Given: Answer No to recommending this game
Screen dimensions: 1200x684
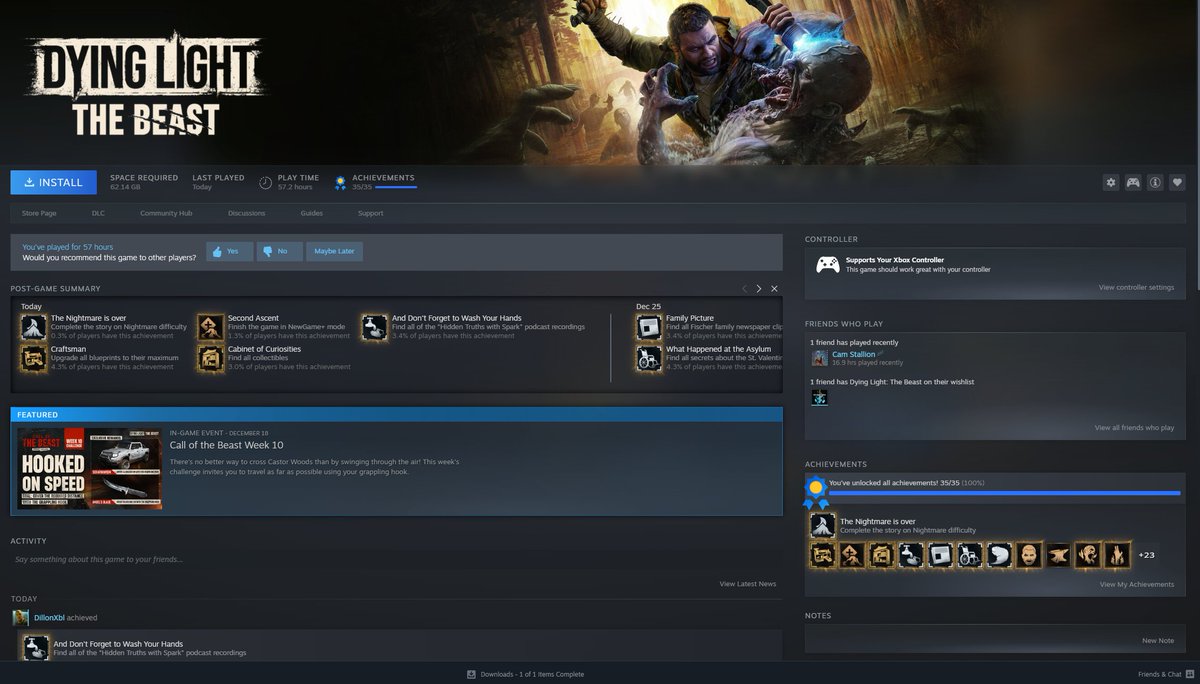Looking at the screenshot, I should (x=279, y=251).
